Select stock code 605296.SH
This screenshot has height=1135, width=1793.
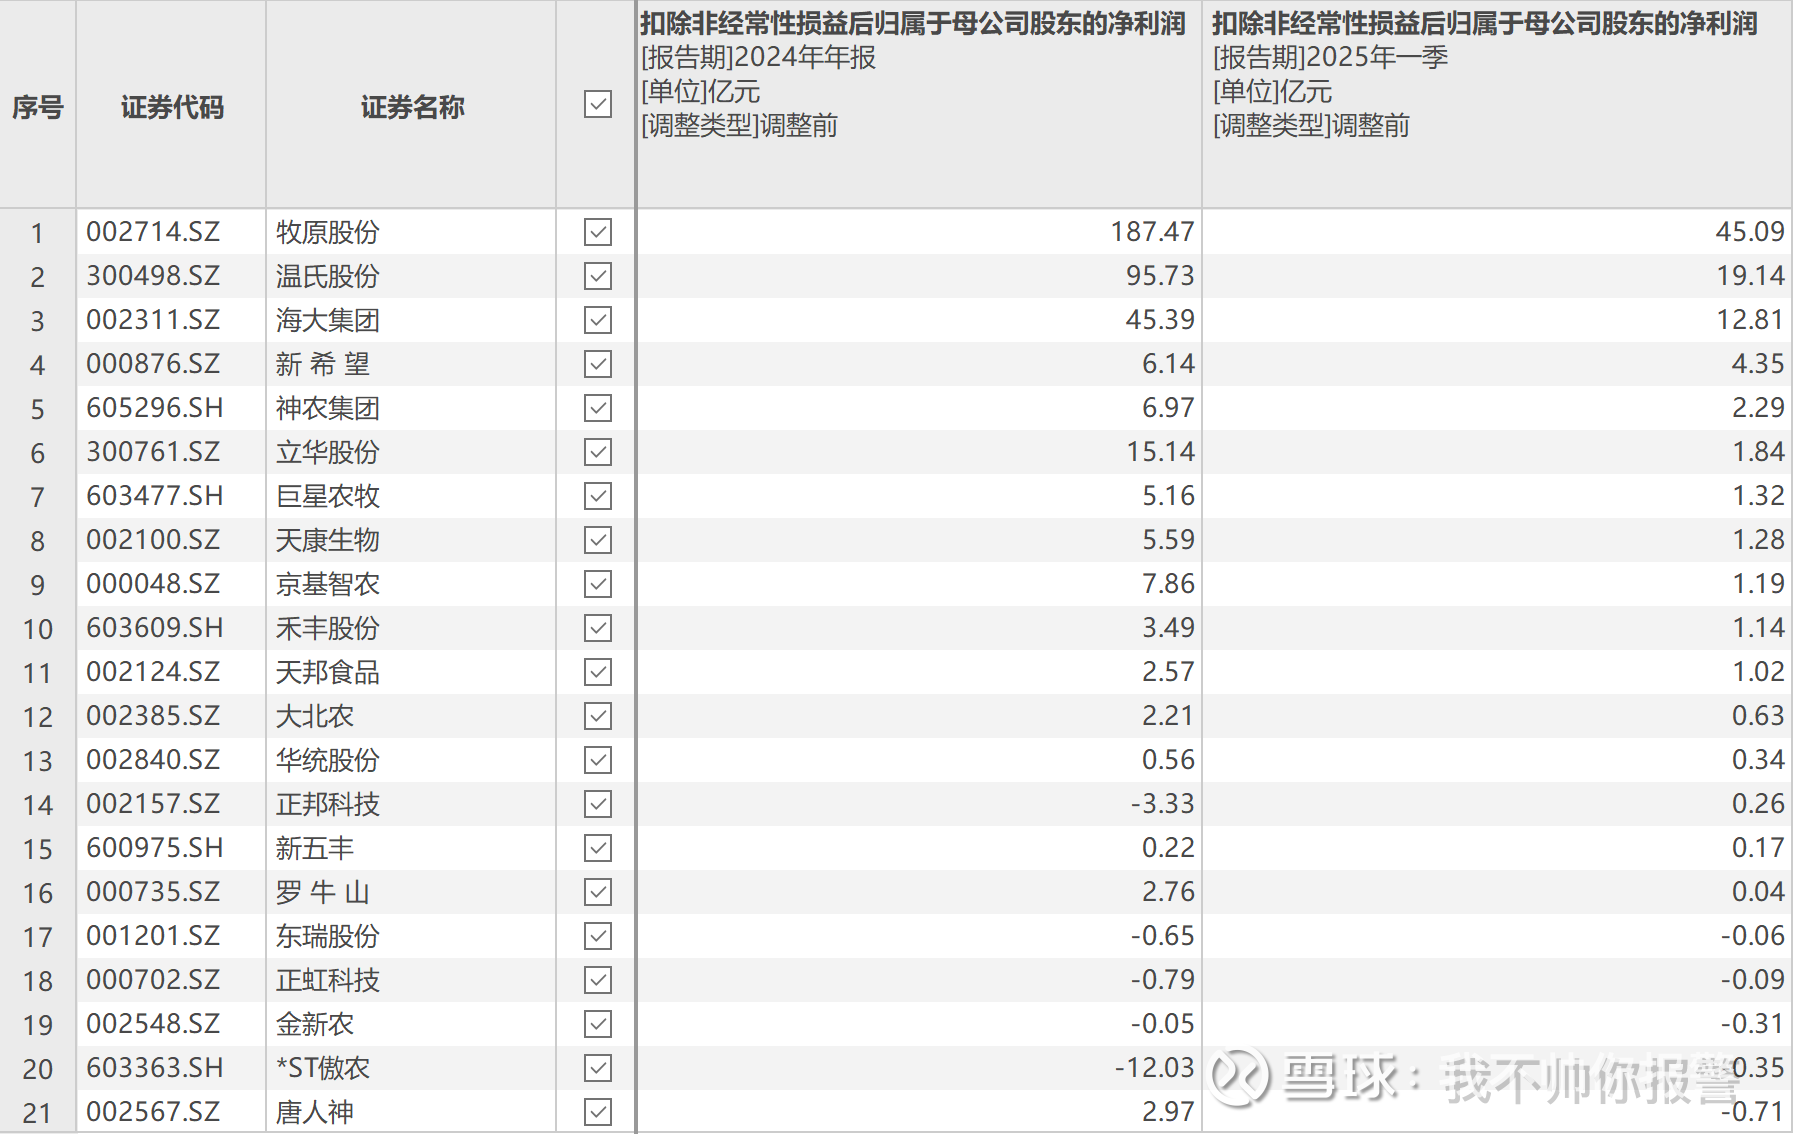155,408
